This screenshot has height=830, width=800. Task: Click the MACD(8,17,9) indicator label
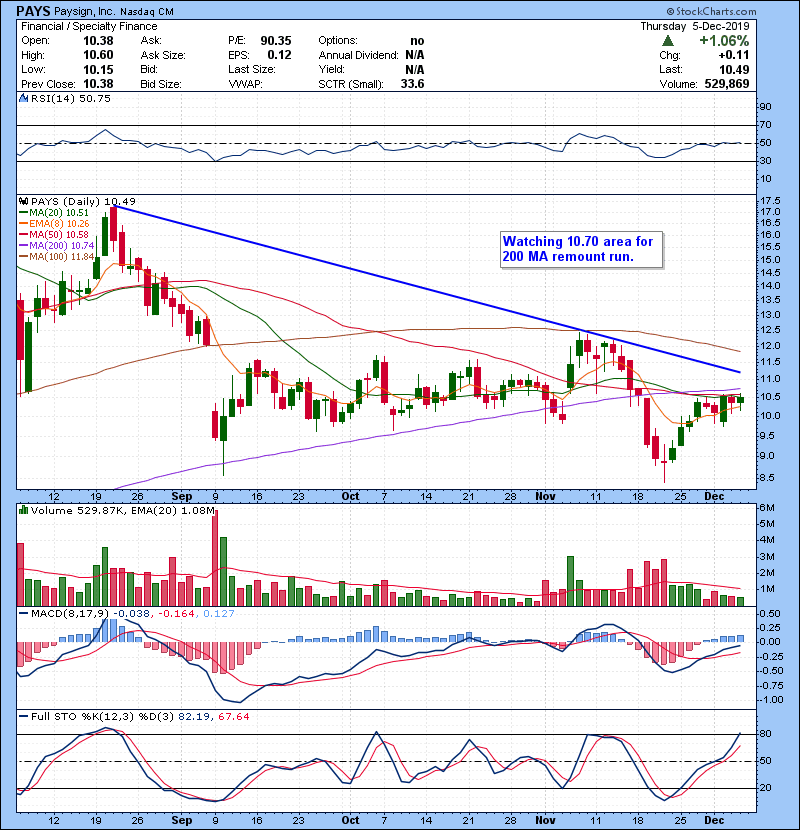70,614
